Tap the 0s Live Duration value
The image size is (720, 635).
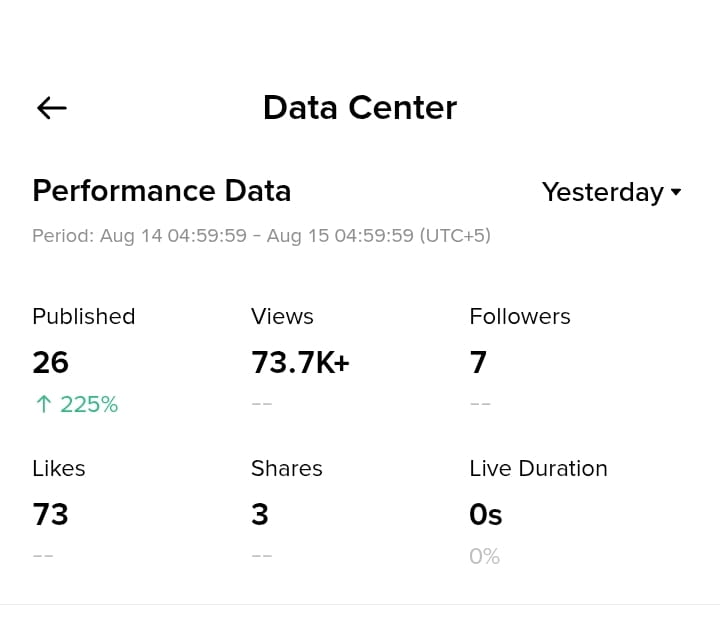point(485,514)
